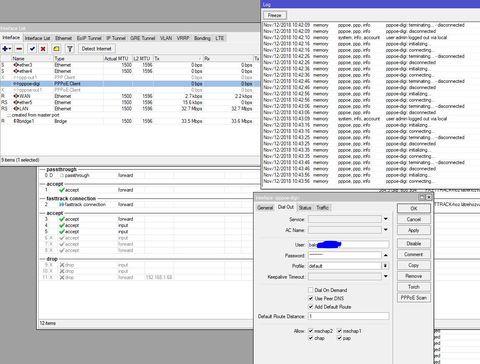Click the red minus Remove icon
The image size is (480, 364).
[19, 49]
